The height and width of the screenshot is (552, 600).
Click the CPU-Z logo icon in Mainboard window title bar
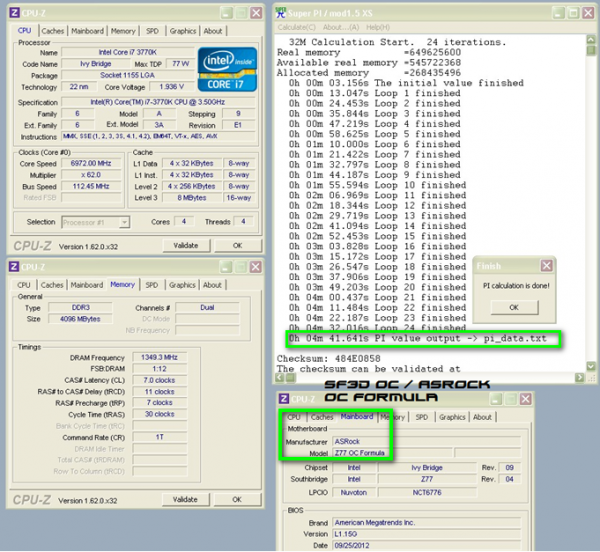click(x=284, y=399)
